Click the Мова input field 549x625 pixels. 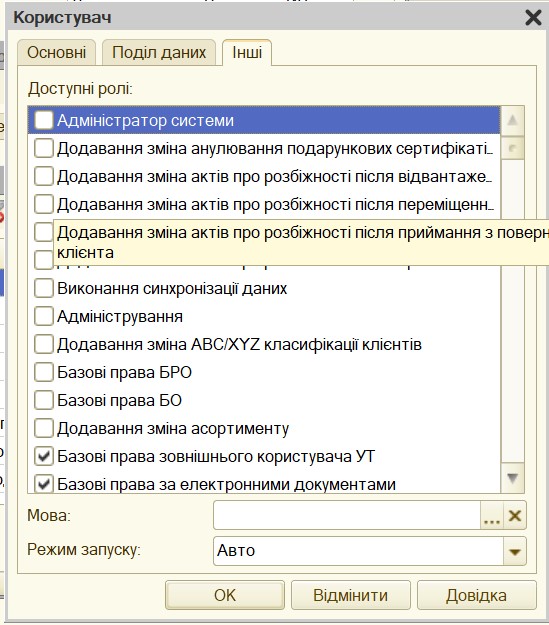pos(346,515)
